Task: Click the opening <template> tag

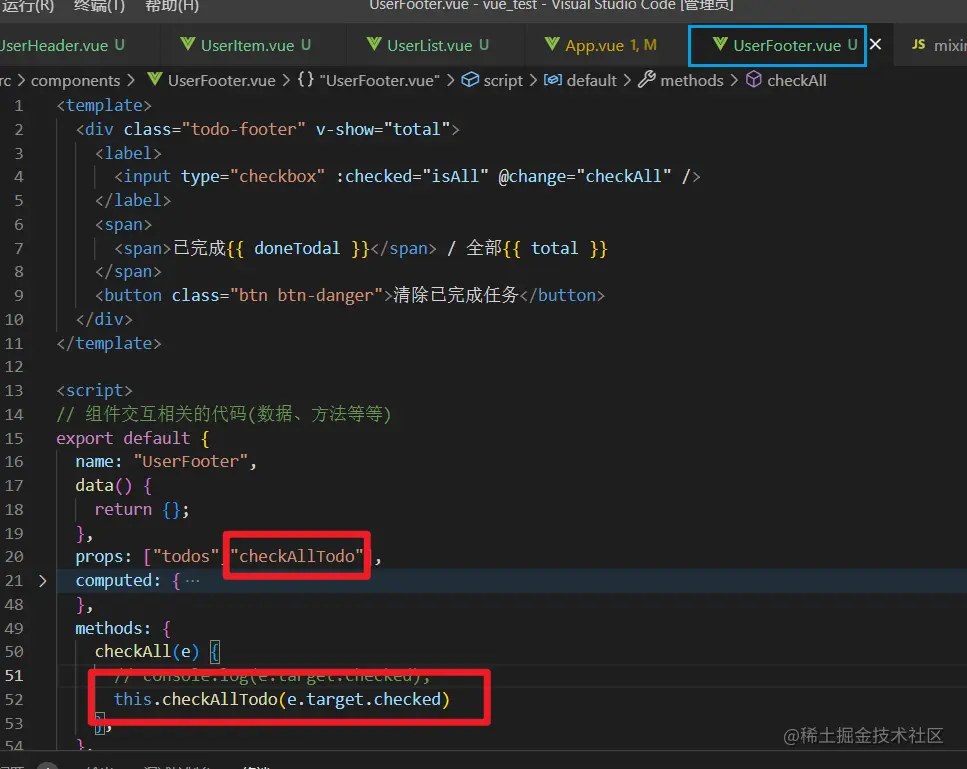Action: 104,105
